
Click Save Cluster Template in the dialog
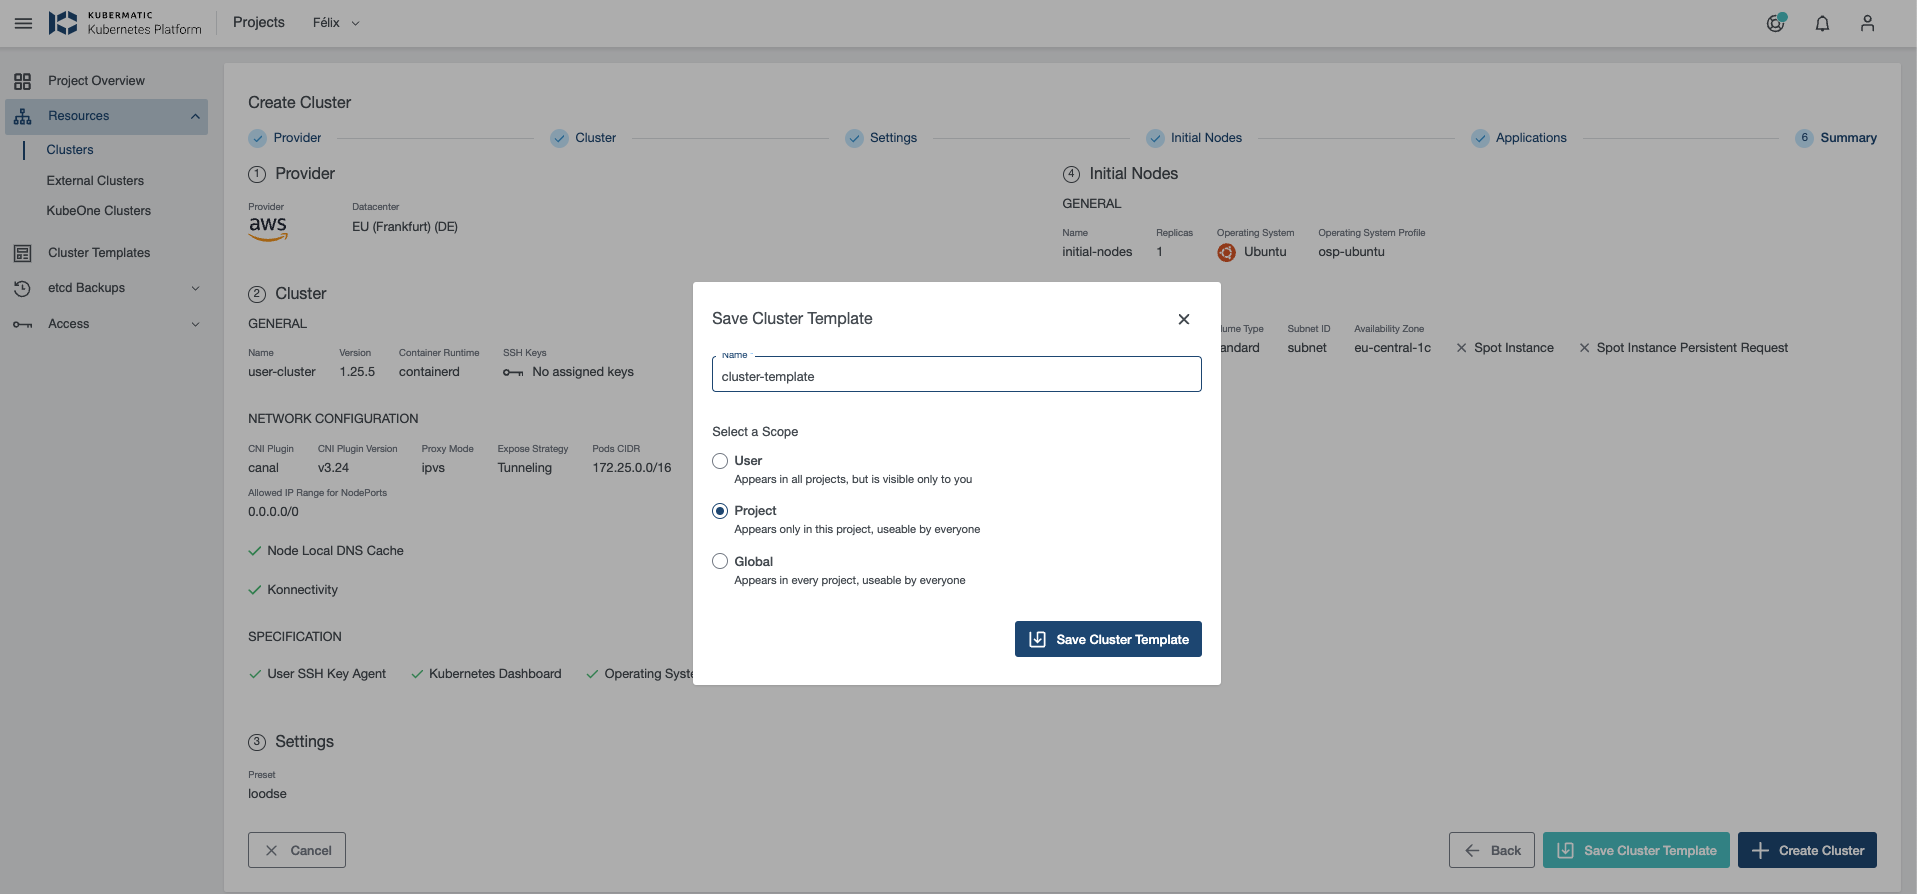coord(1108,639)
